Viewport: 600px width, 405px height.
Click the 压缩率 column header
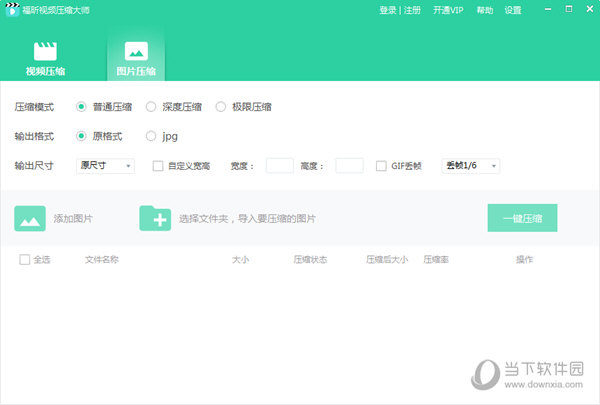(436, 260)
